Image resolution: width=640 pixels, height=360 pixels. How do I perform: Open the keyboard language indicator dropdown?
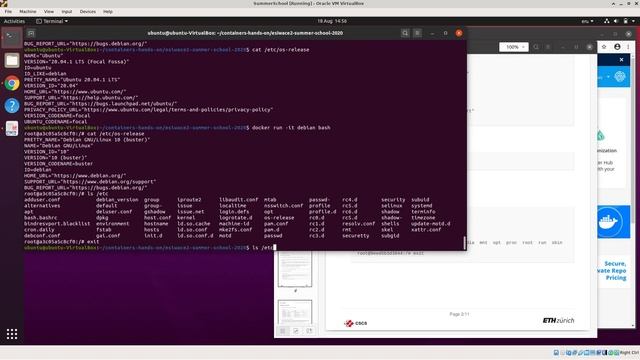point(587,21)
